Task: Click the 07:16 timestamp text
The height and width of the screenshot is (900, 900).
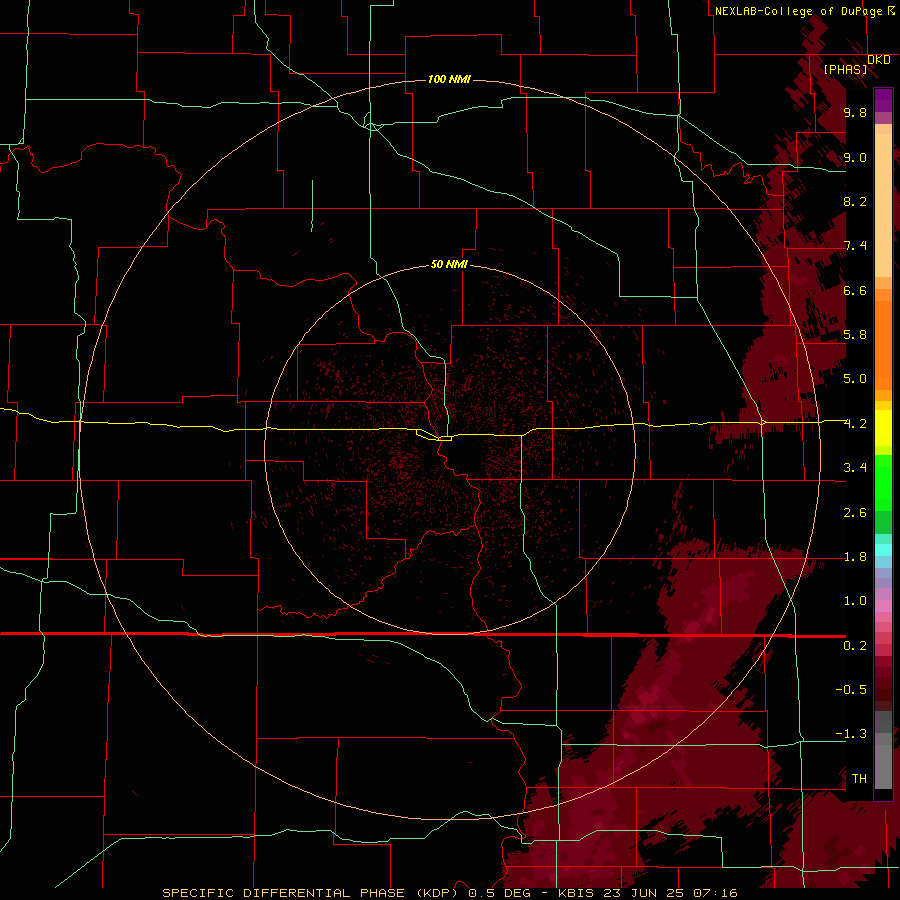Action: [x=715, y=893]
